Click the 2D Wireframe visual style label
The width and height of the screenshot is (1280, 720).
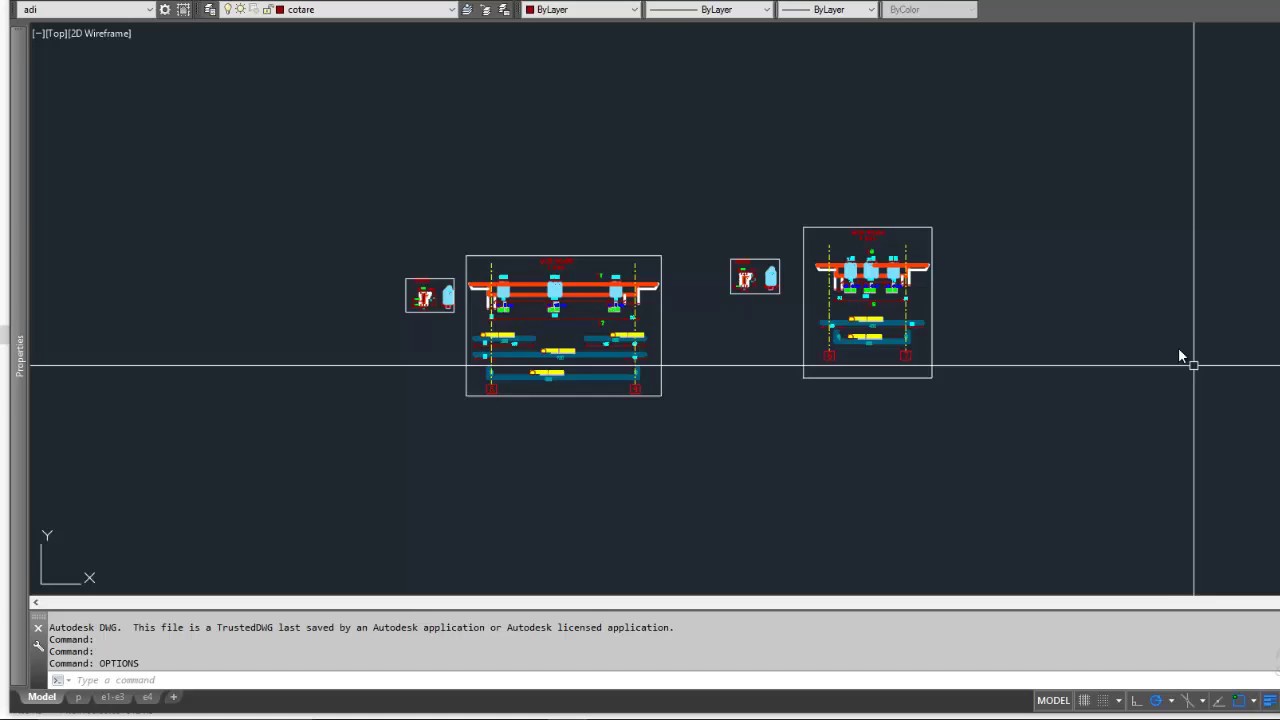pyautogui.click(x=100, y=33)
